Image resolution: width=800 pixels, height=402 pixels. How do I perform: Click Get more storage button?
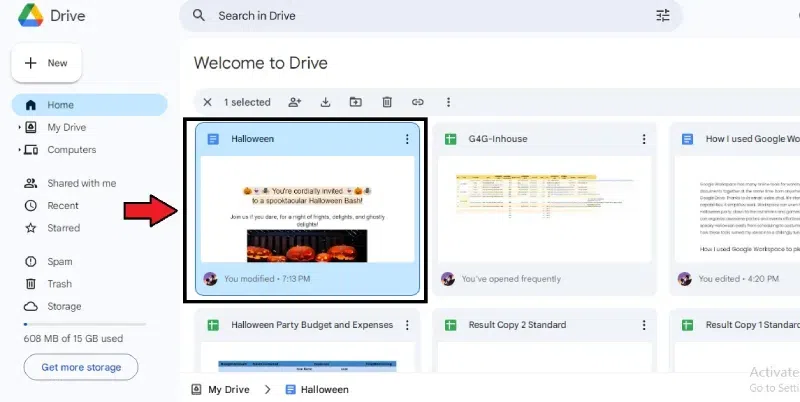point(81,367)
